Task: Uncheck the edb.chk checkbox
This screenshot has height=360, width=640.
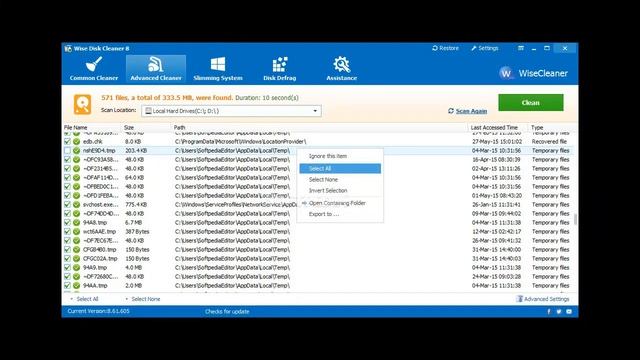Action: tap(67, 142)
